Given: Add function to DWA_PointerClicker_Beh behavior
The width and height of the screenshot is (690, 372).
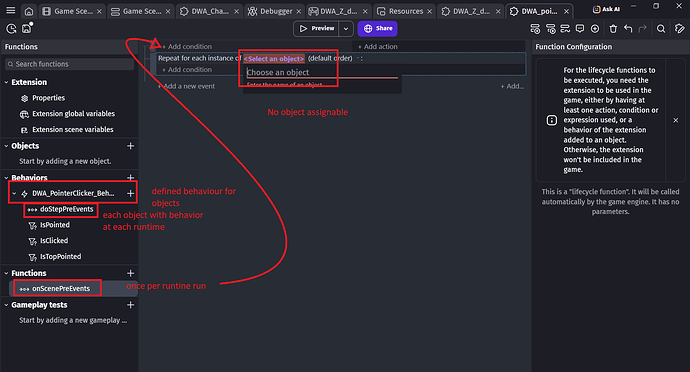Looking at the screenshot, I should click(130, 193).
